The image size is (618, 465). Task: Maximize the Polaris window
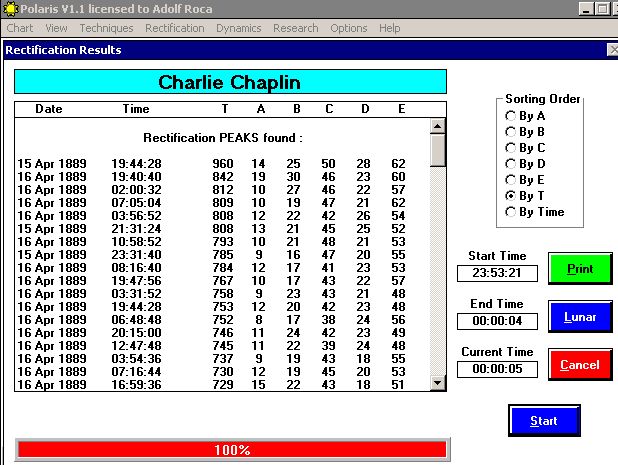(602, 9)
